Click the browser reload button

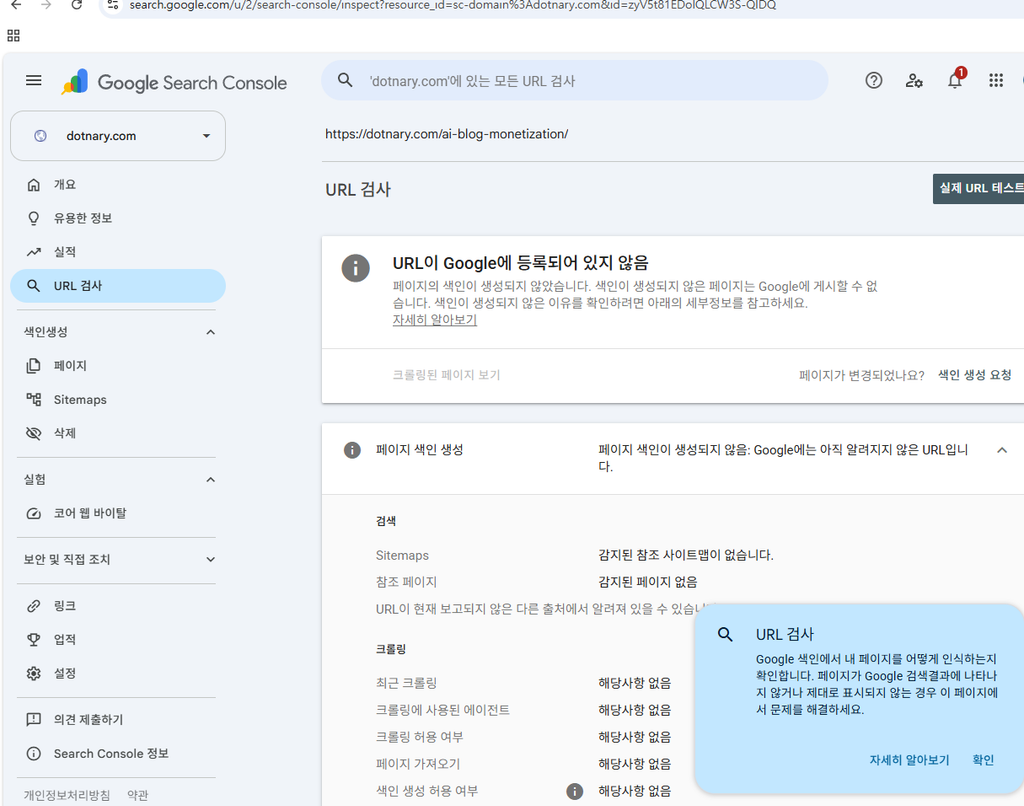[x=76, y=5]
